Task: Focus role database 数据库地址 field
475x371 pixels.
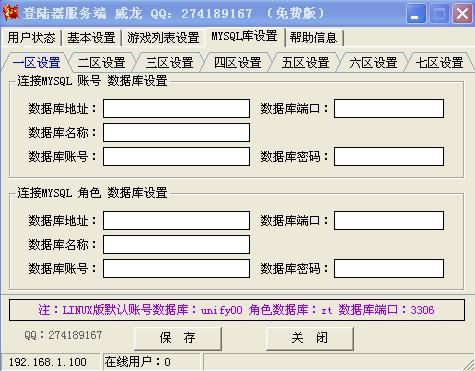Action: click(176, 220)
